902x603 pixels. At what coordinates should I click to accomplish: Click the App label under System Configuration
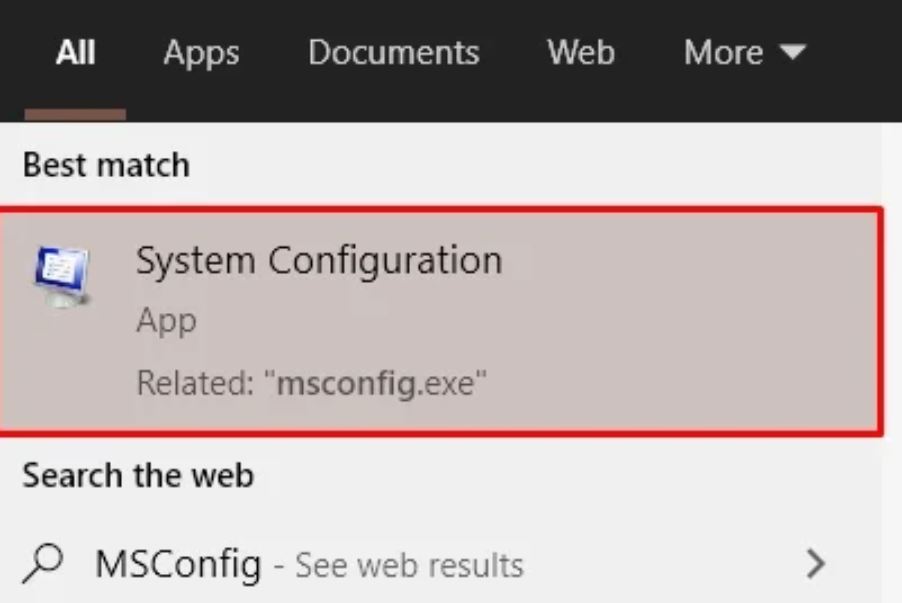point(166,322)
